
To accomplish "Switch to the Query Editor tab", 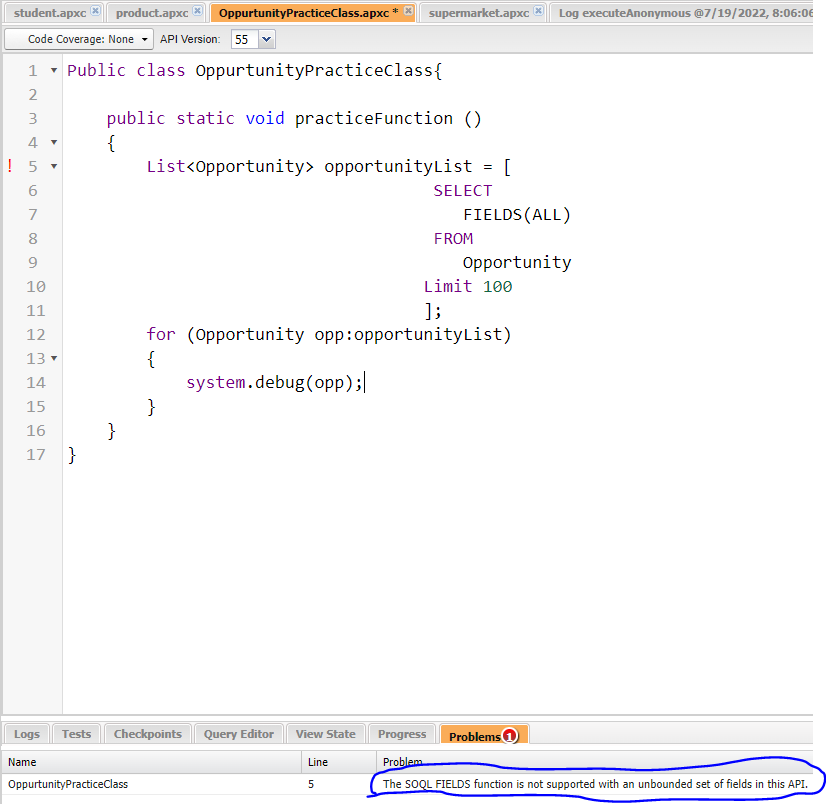I will click(239, 734).
